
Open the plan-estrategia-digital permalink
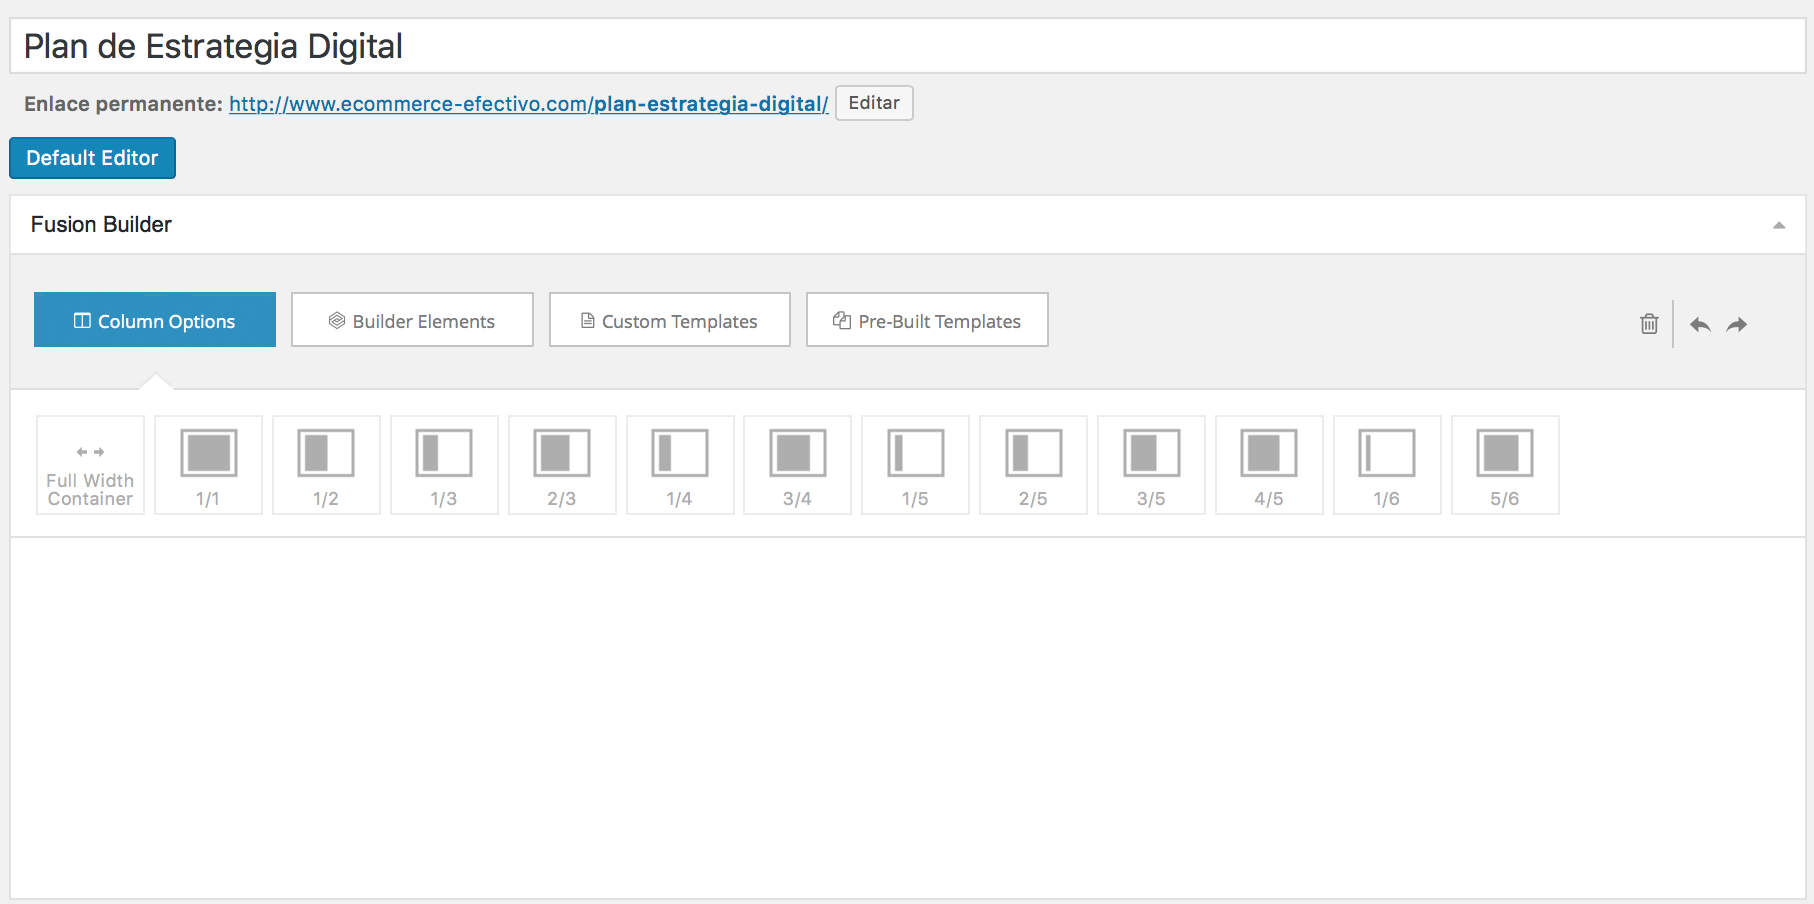tap(529, 104)
